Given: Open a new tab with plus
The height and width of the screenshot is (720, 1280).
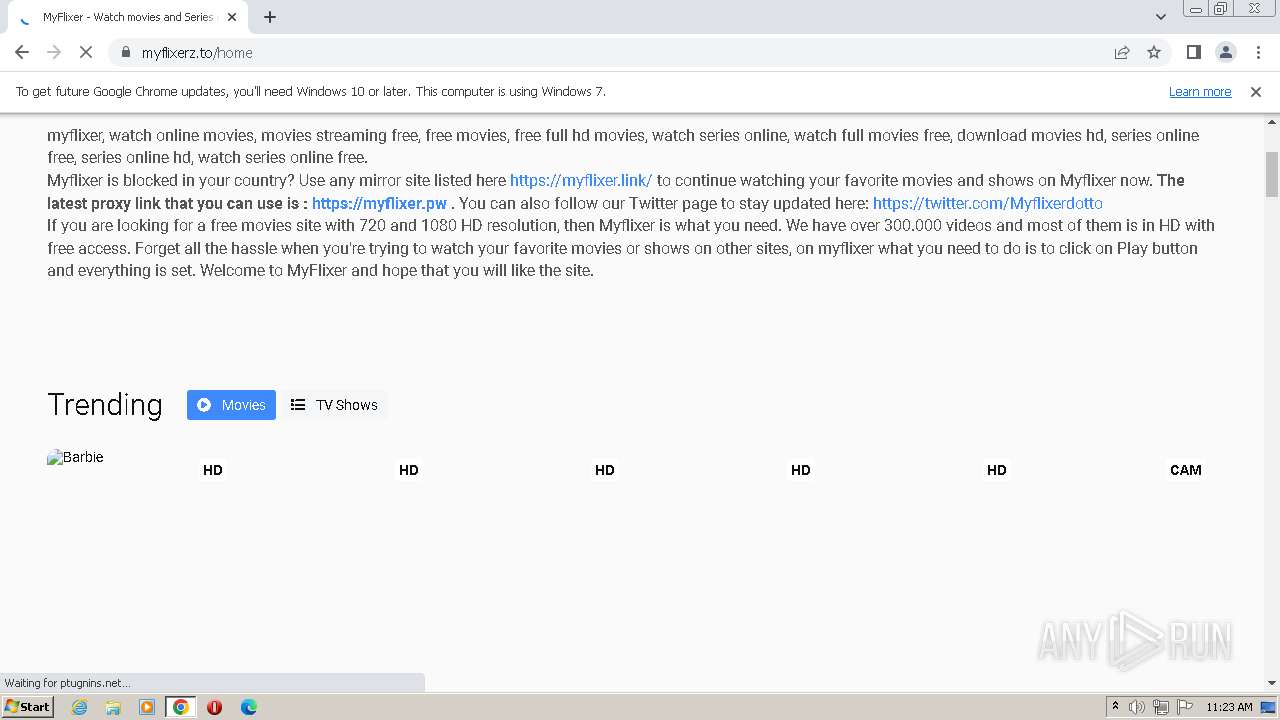Looking at the screenshot, I should pyautogui.click(x=270, y=17).
